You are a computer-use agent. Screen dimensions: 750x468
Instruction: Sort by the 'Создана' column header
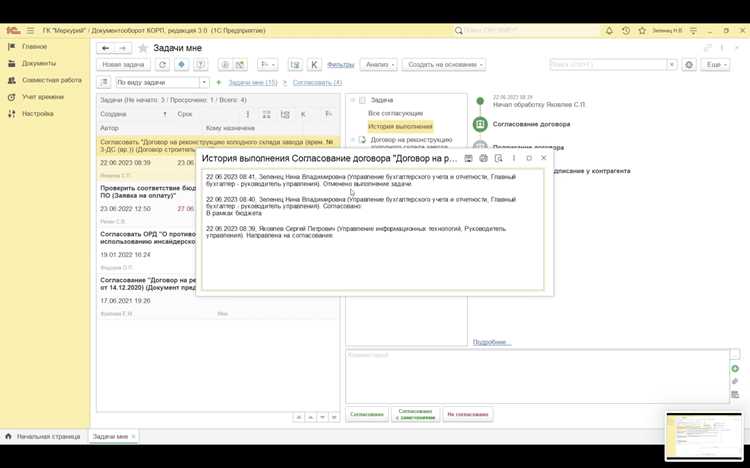(x=113, y=114)
